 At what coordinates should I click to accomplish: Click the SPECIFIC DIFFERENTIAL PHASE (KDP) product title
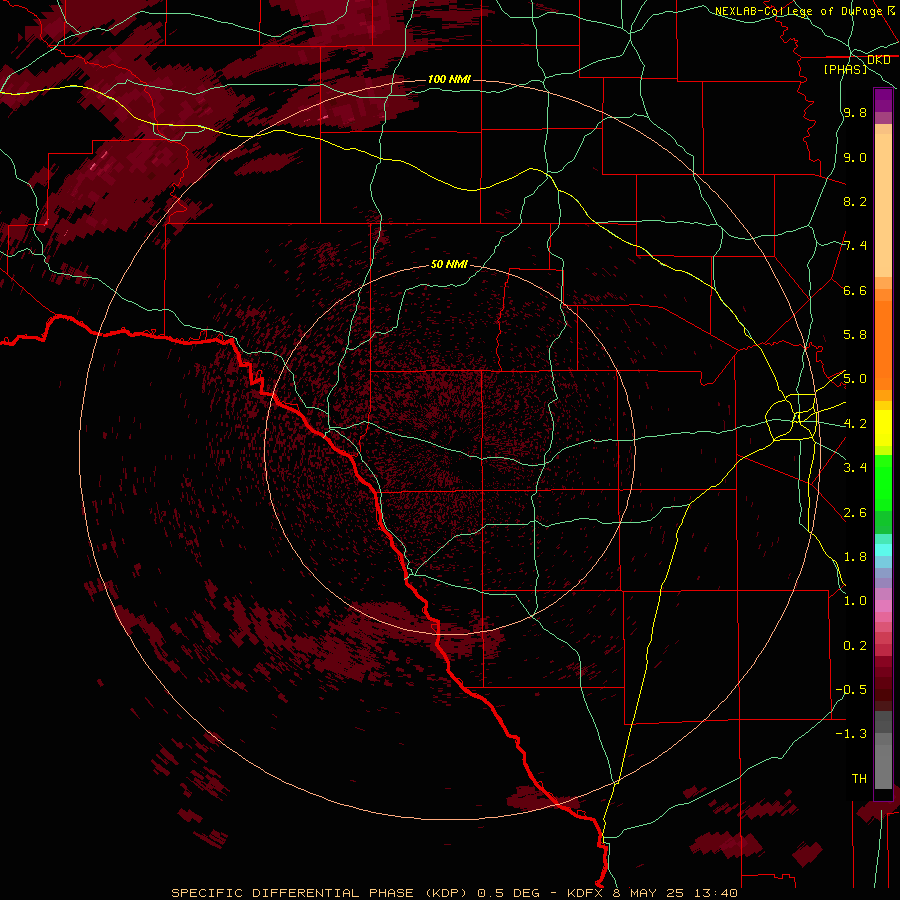coord(319,893)
